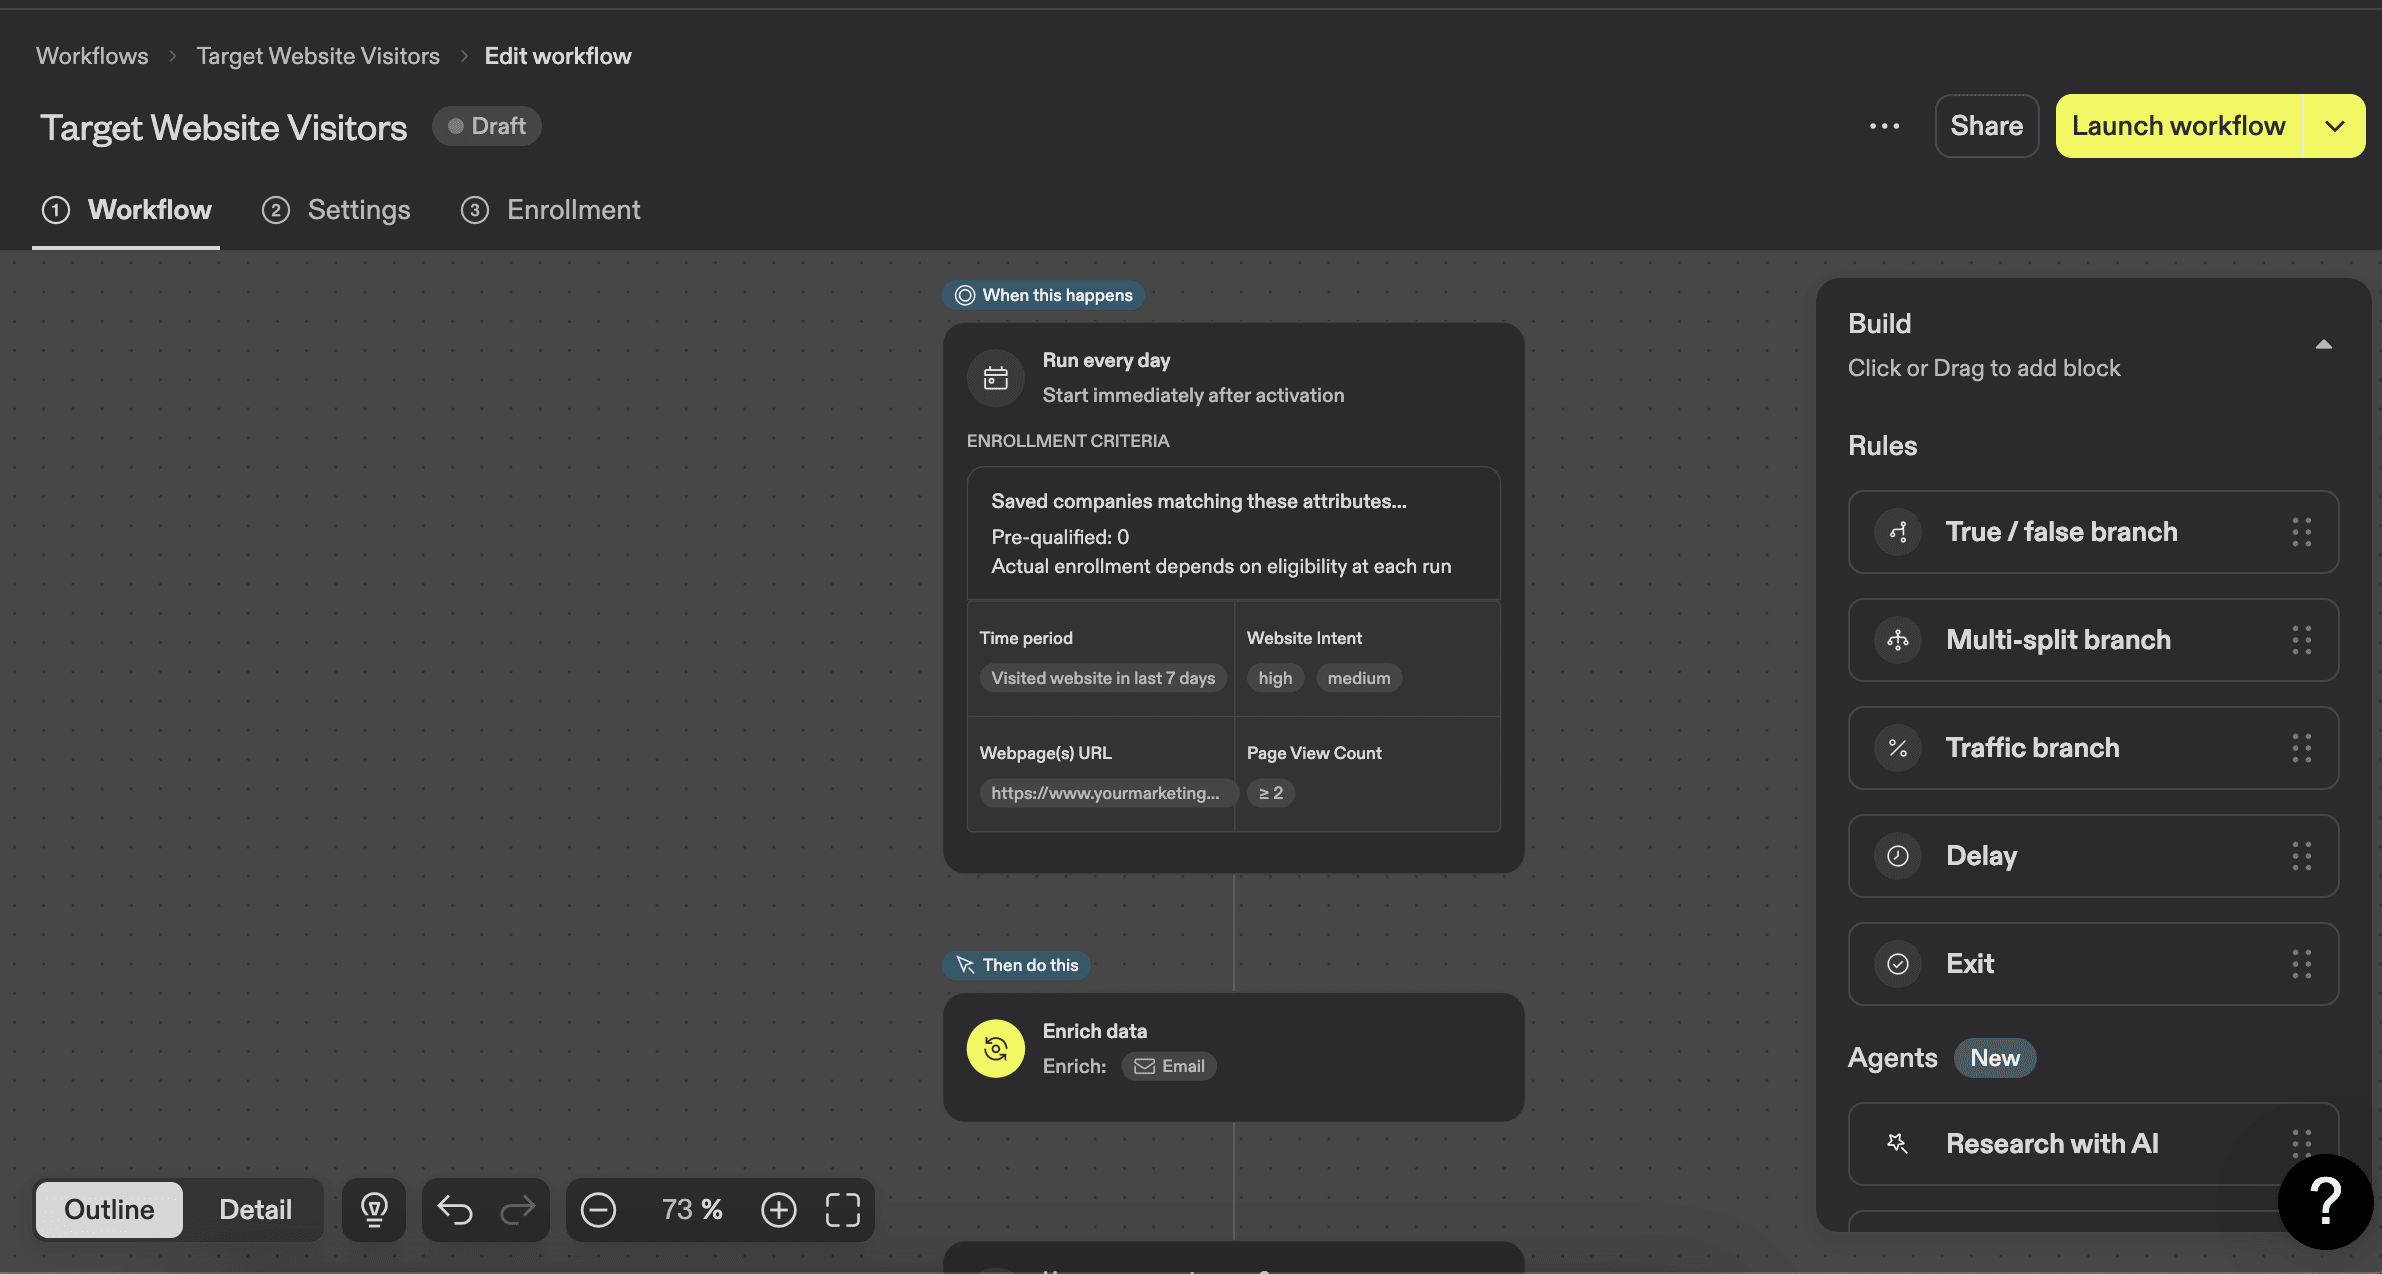Open the more options ellipsis menu
This screenshot has height=1274, width=2382.
click(x=1885, y=126)
